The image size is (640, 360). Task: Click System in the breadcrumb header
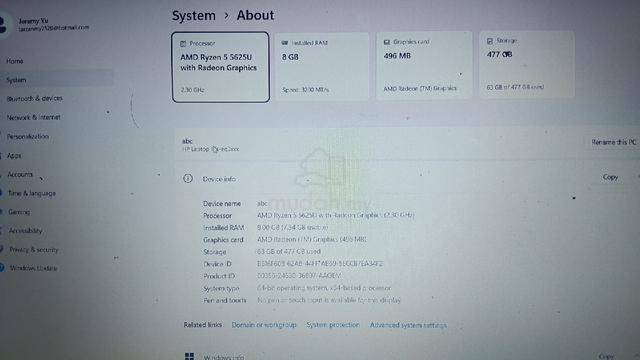click(x=193, y=16)
